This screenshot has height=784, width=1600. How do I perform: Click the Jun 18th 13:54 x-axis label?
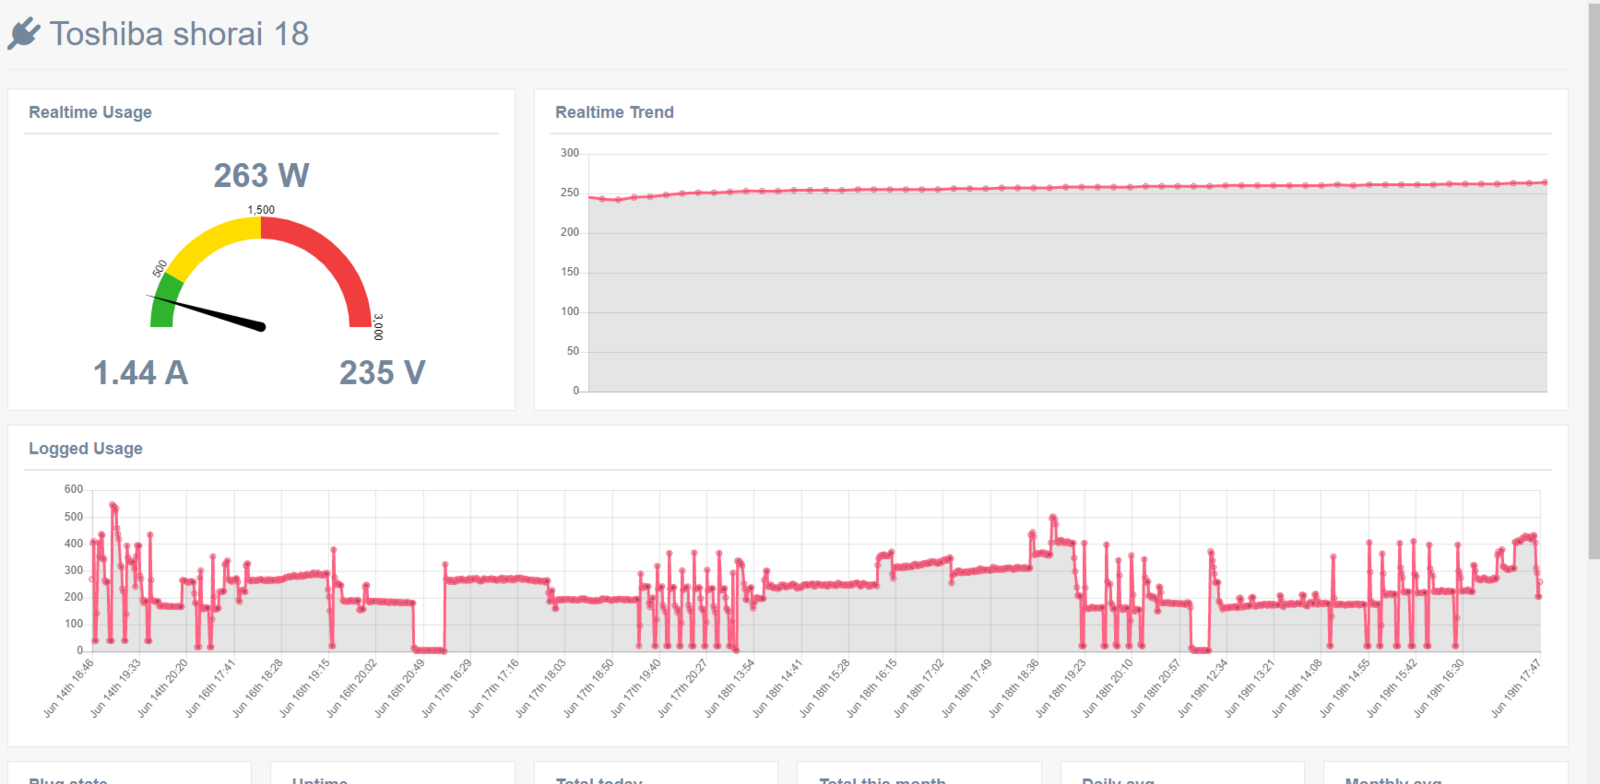point(730,688)
